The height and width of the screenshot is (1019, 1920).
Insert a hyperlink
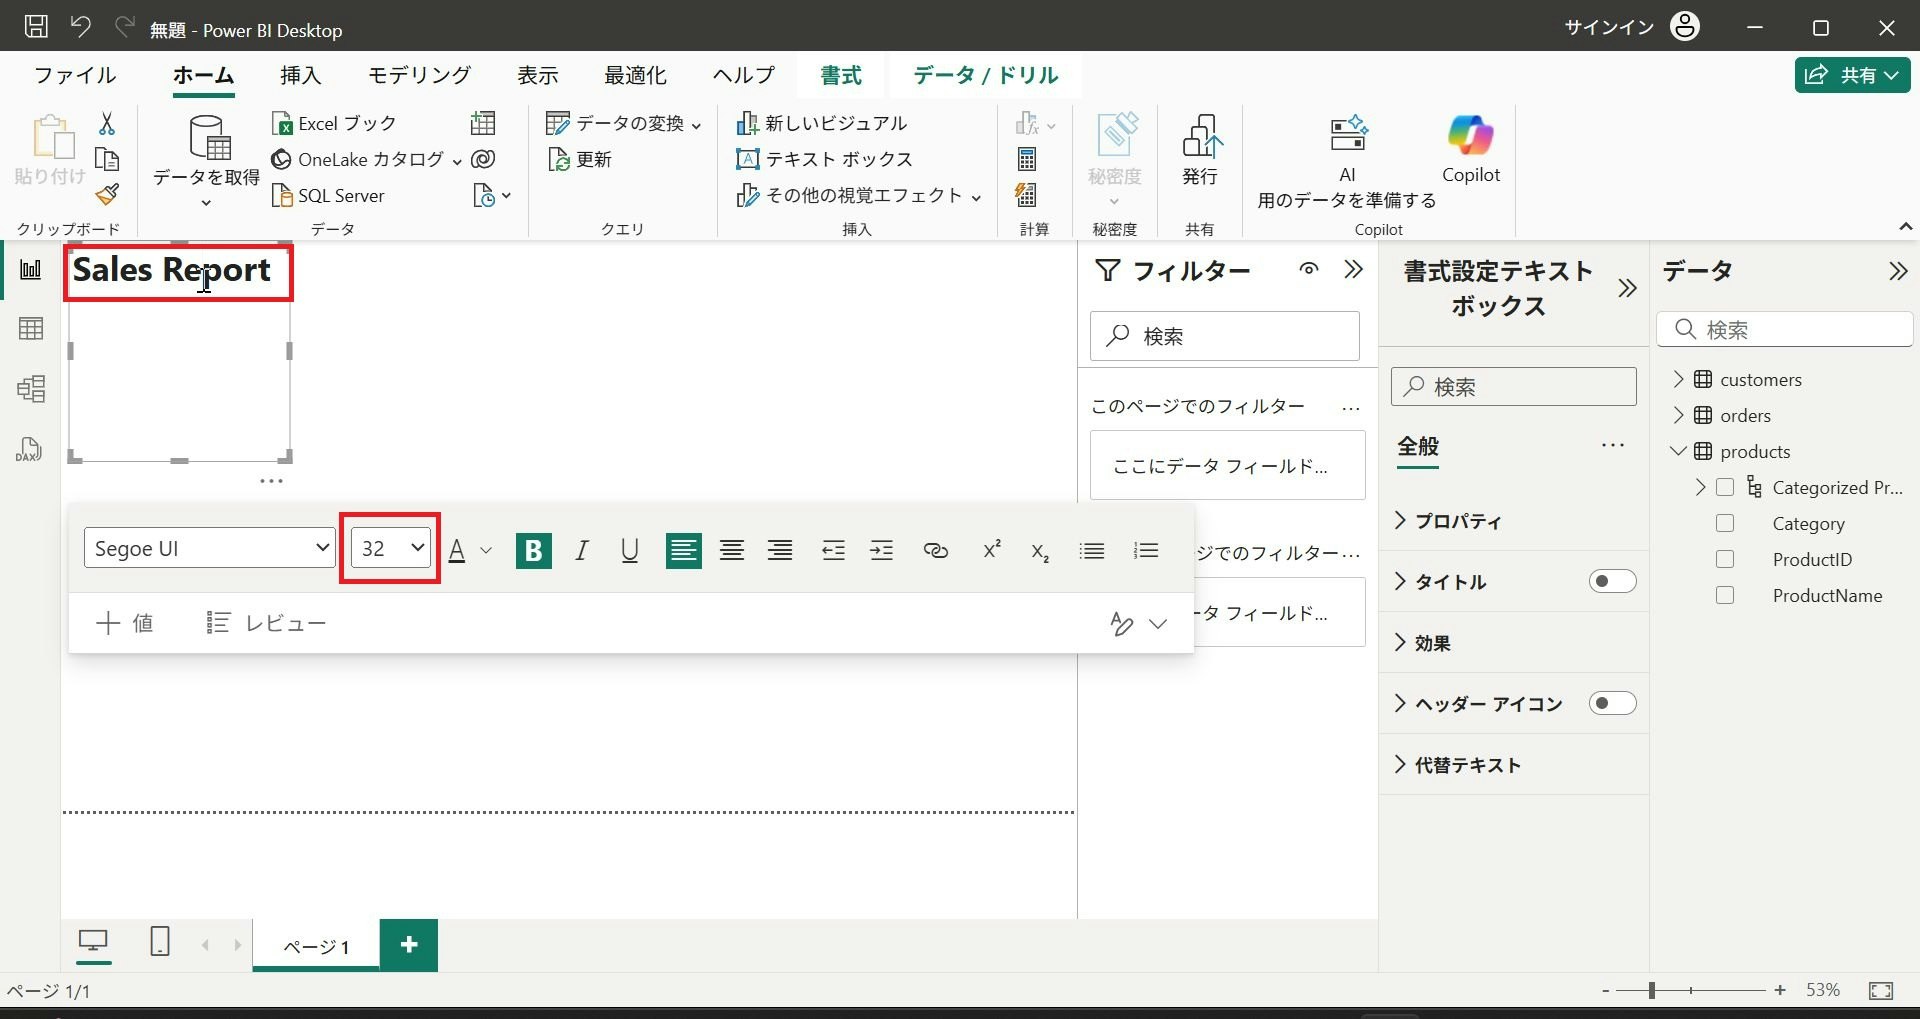936,550
